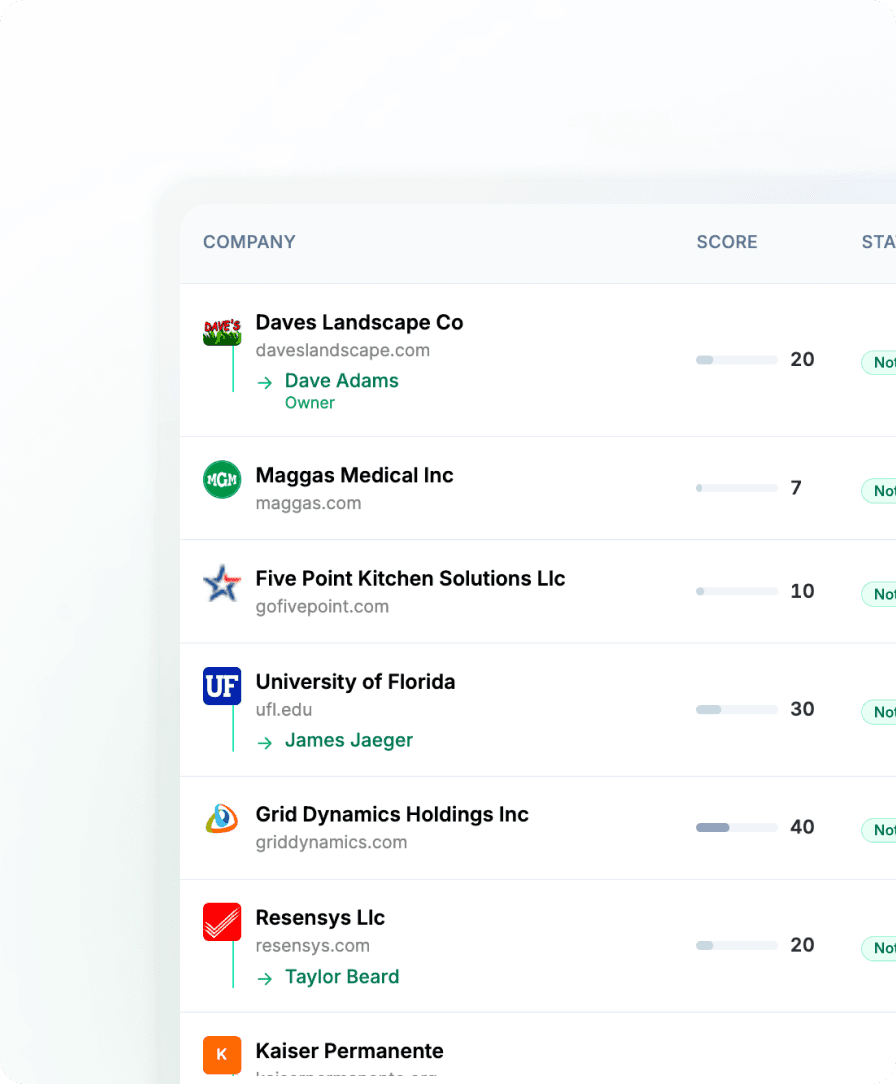Click the Daves Landscape Co logo
Viewport: 896px width, 1084px height.
pyautogui.click(x=222, y=332)
